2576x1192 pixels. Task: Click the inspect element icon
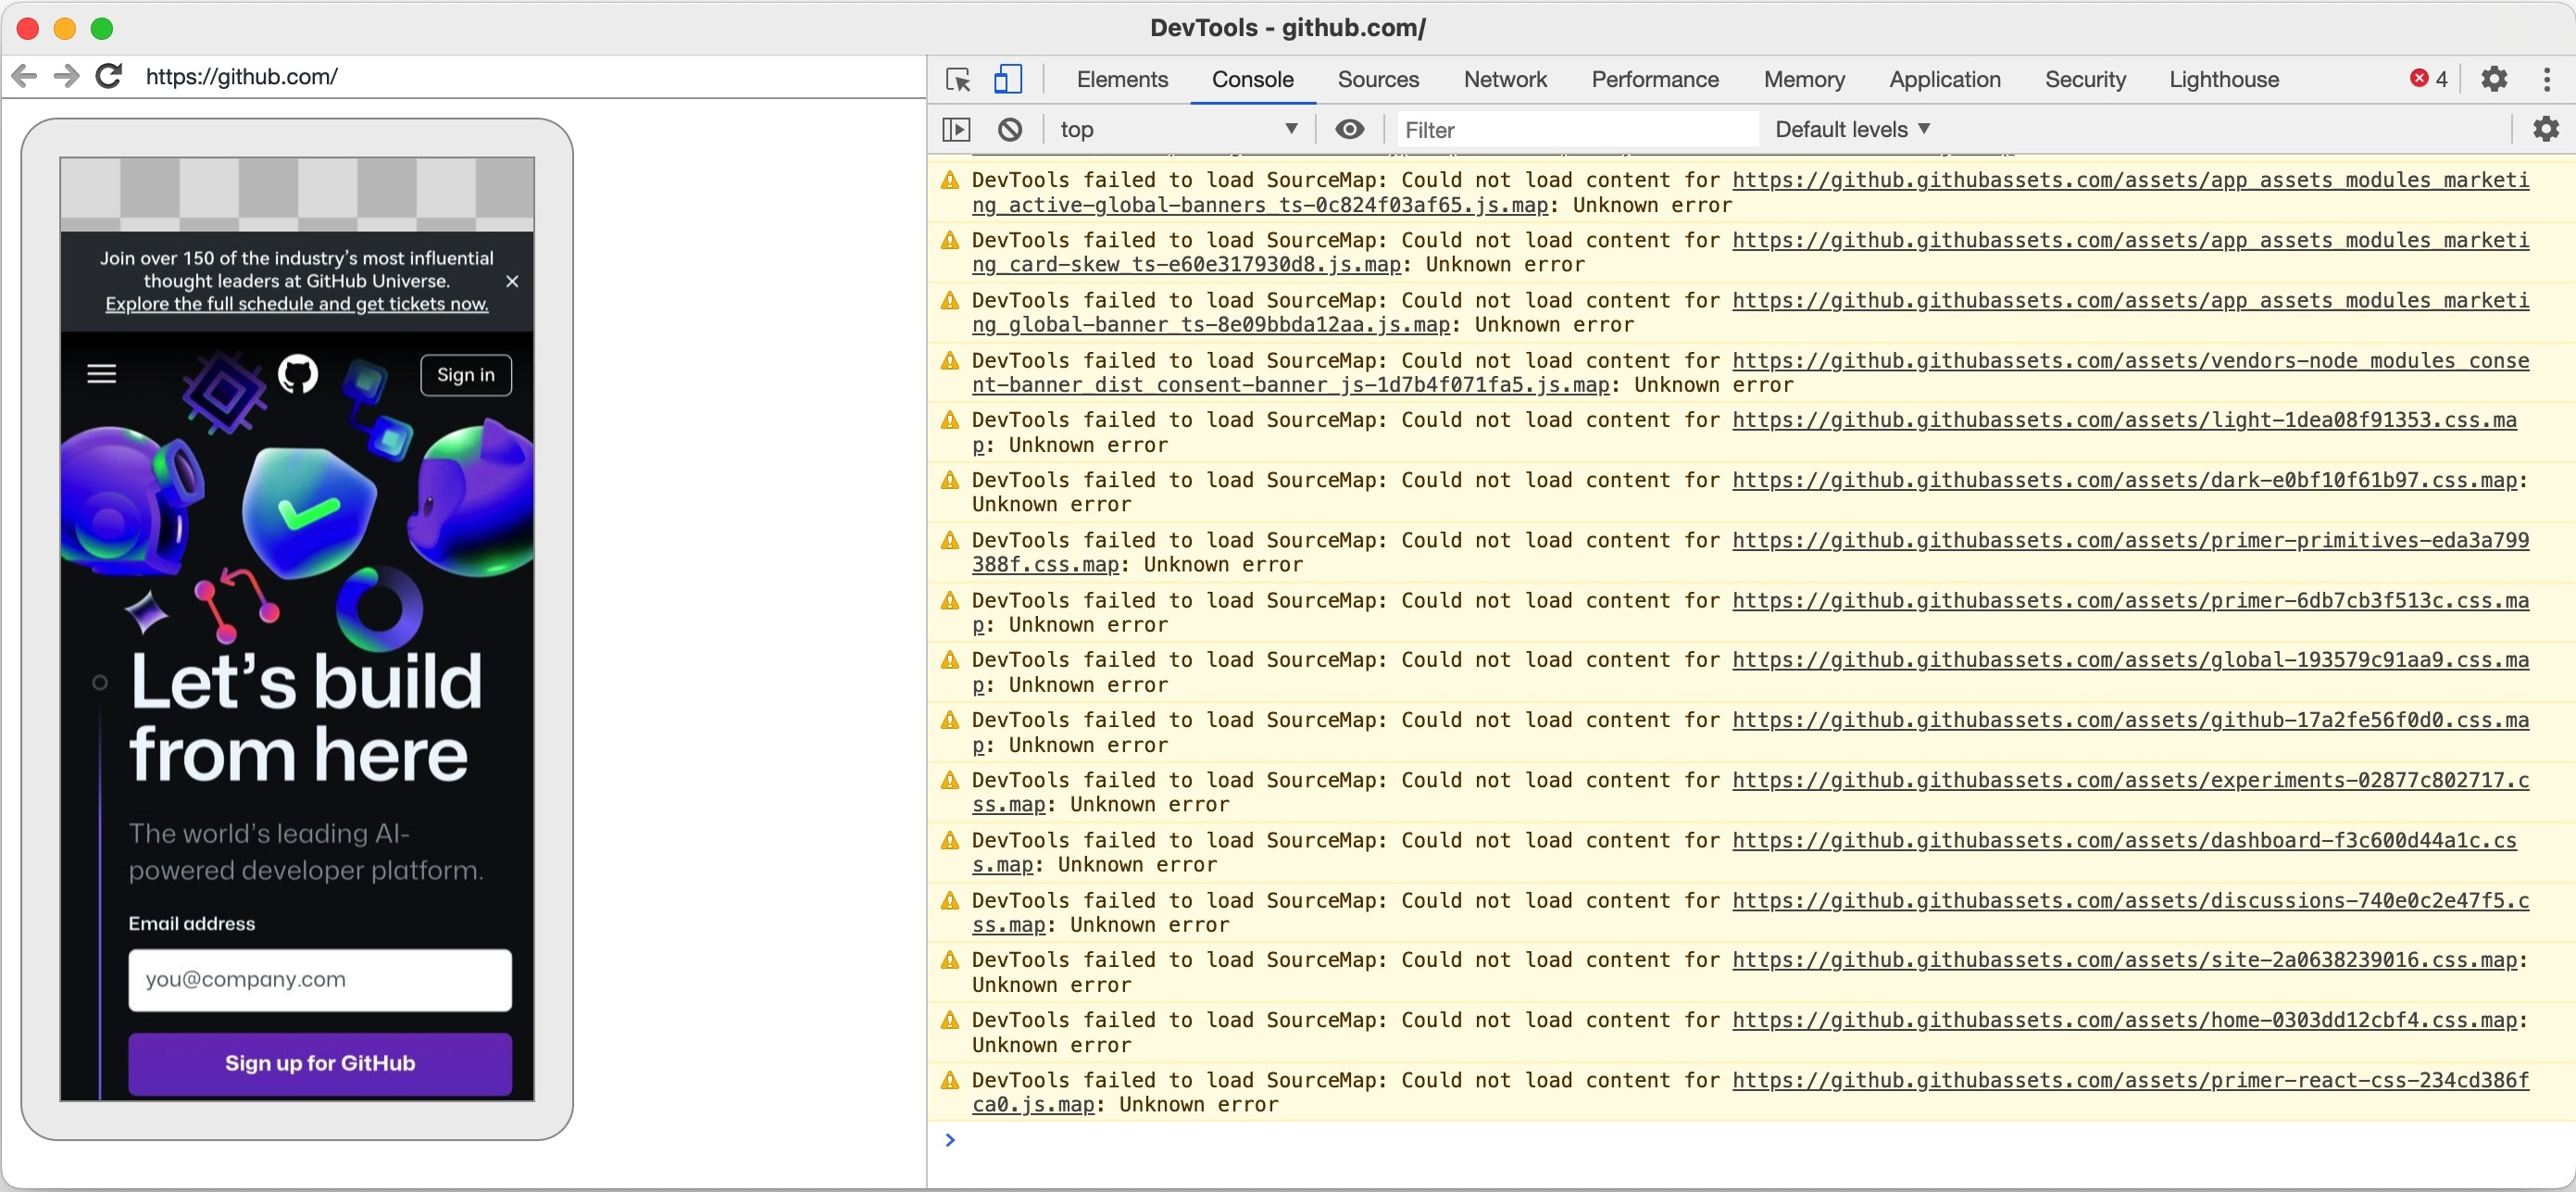tap(959, 77)
